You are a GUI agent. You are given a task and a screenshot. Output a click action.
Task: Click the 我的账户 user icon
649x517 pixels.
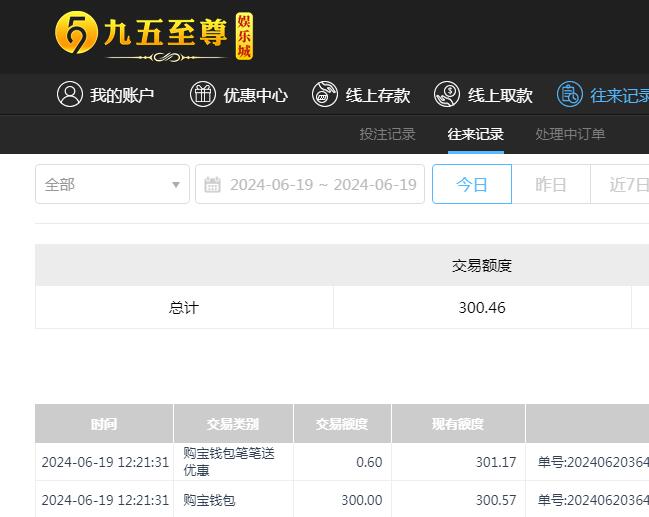coord(70,94)
